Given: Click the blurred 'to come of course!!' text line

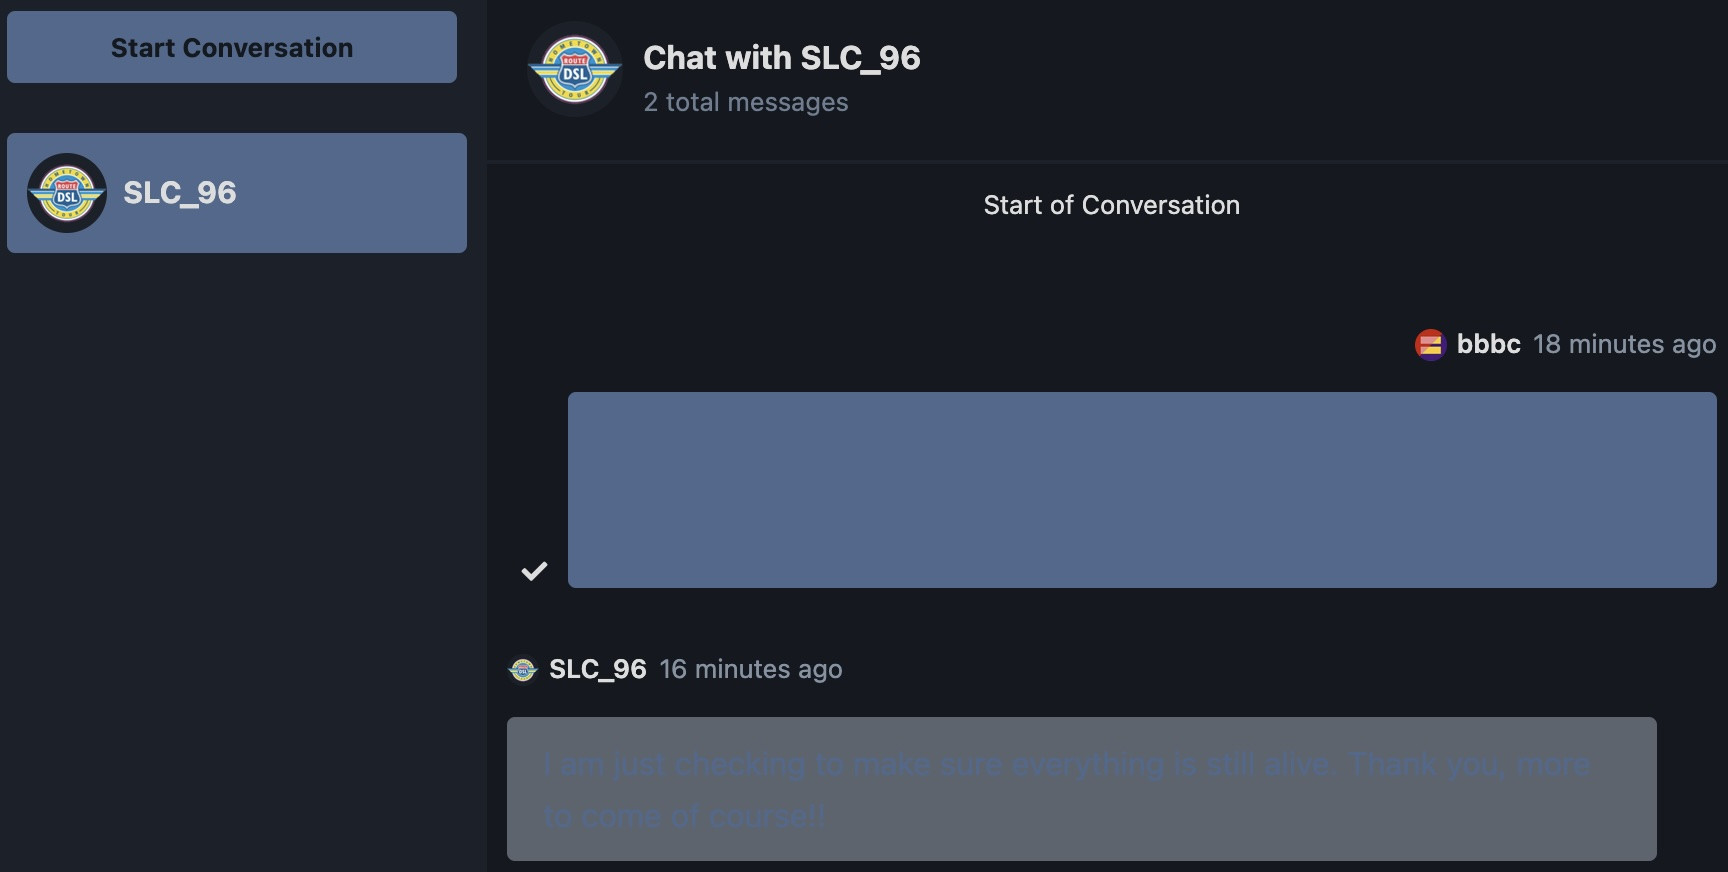Looking at the screenshot, I should click(685, 816).
